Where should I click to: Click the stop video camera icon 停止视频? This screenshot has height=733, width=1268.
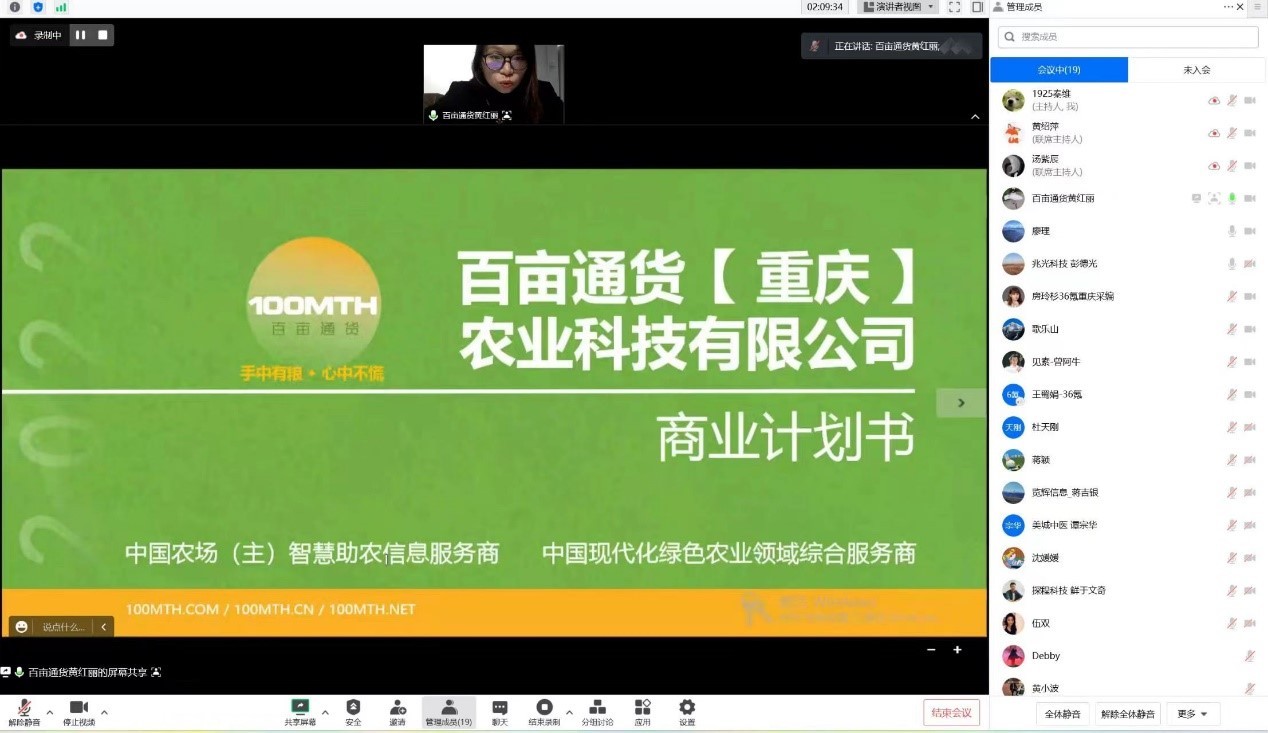point(78,707)
